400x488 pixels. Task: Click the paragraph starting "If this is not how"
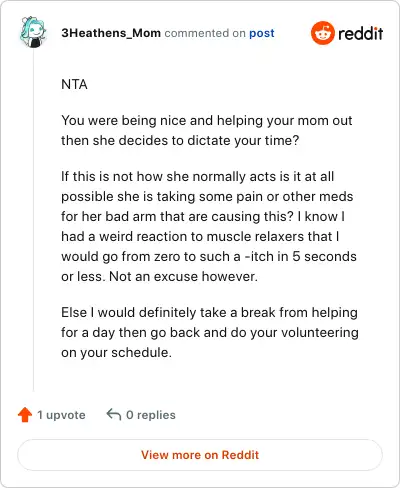pos(209,226)
